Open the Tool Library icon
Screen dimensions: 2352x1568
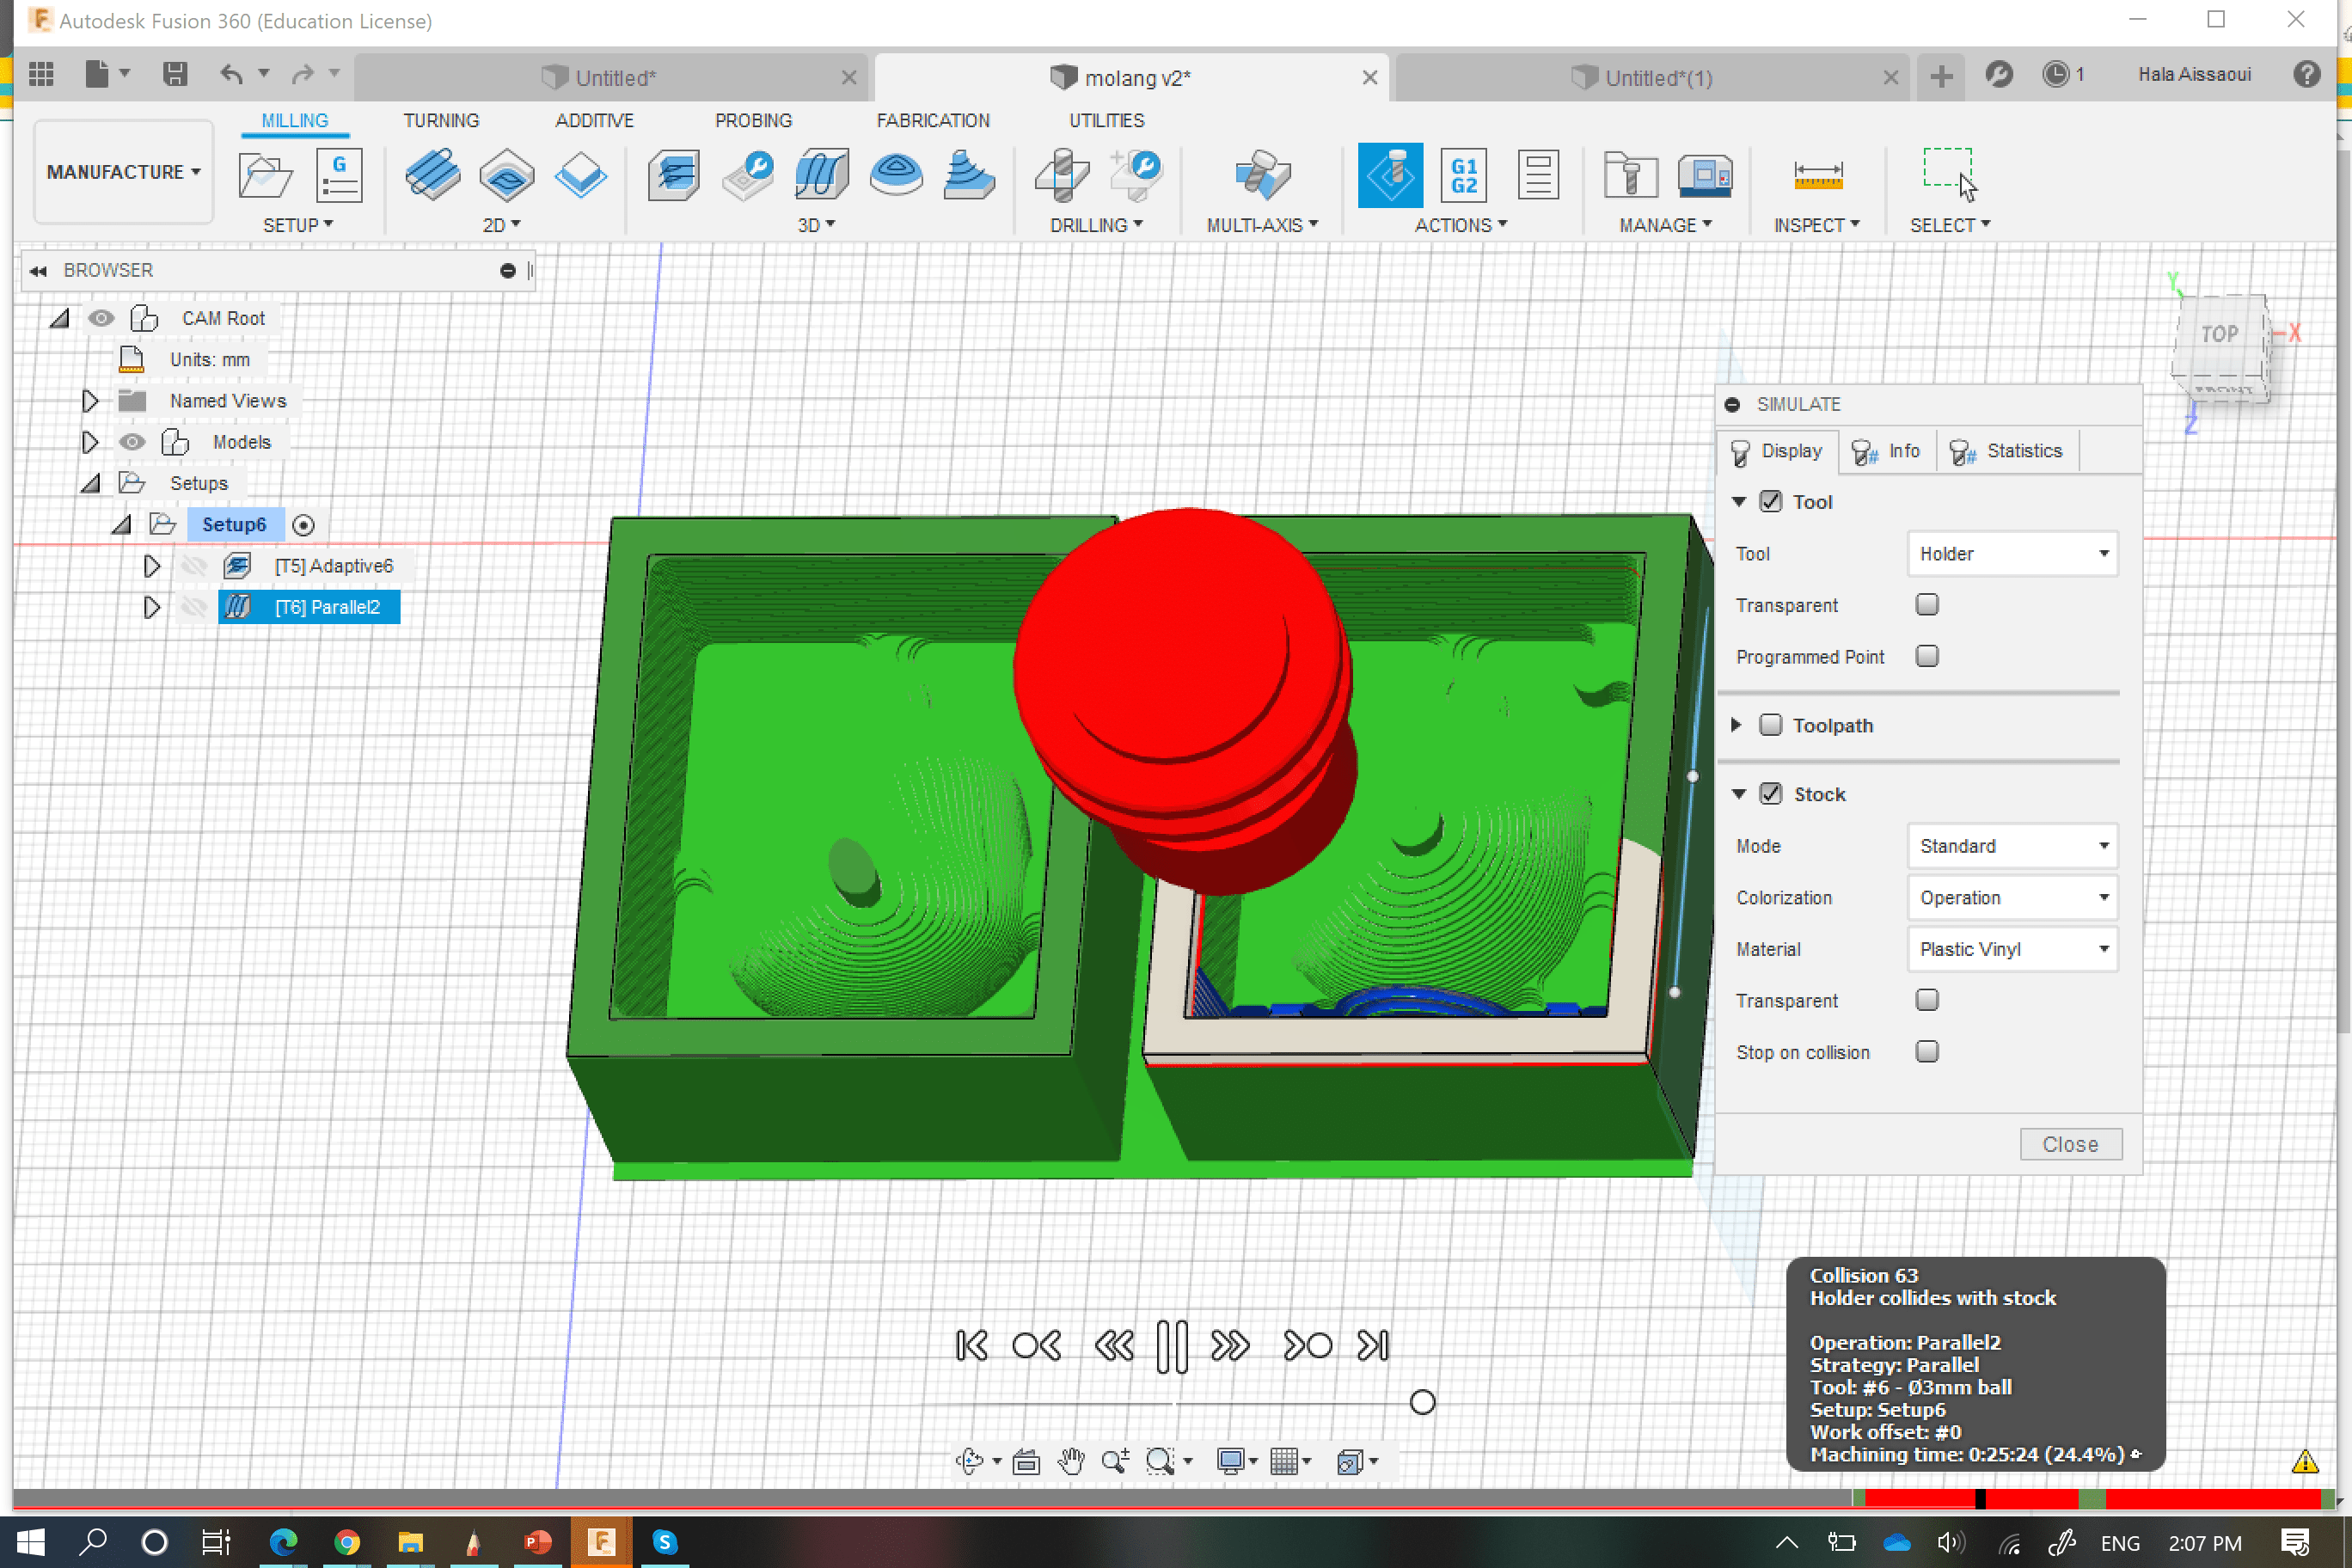point(1629,175)
